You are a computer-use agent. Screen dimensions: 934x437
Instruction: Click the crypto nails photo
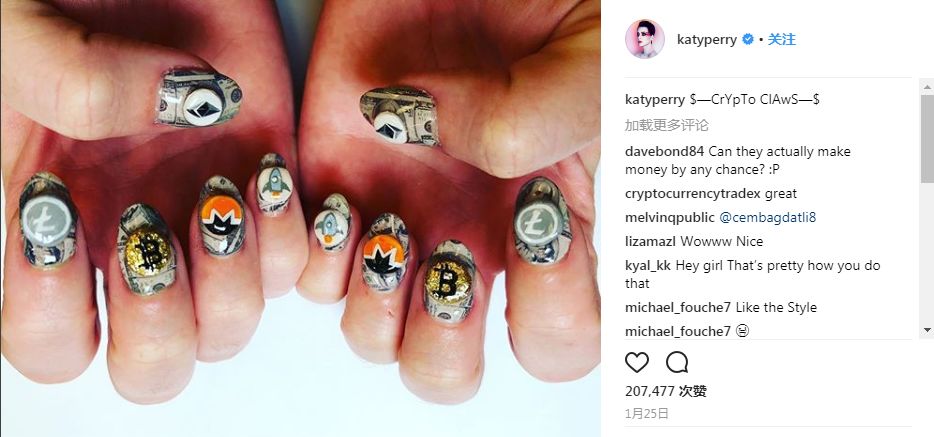[x=300, y=218]
